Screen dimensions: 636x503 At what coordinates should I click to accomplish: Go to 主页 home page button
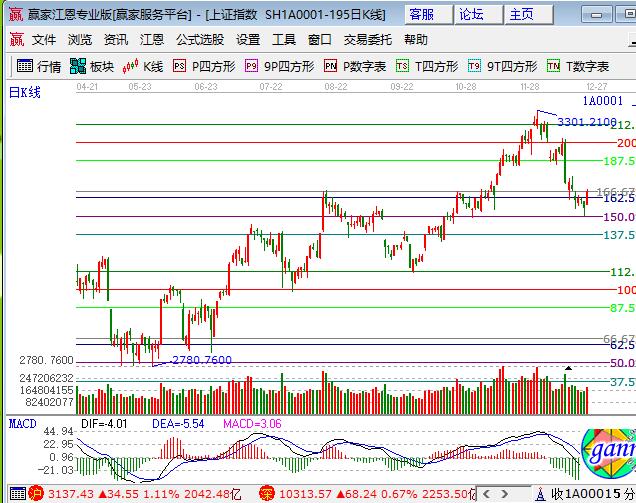[x=521, y=15]
